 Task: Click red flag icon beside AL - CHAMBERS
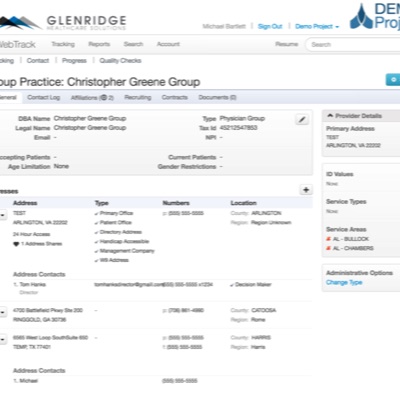point(328,248)
